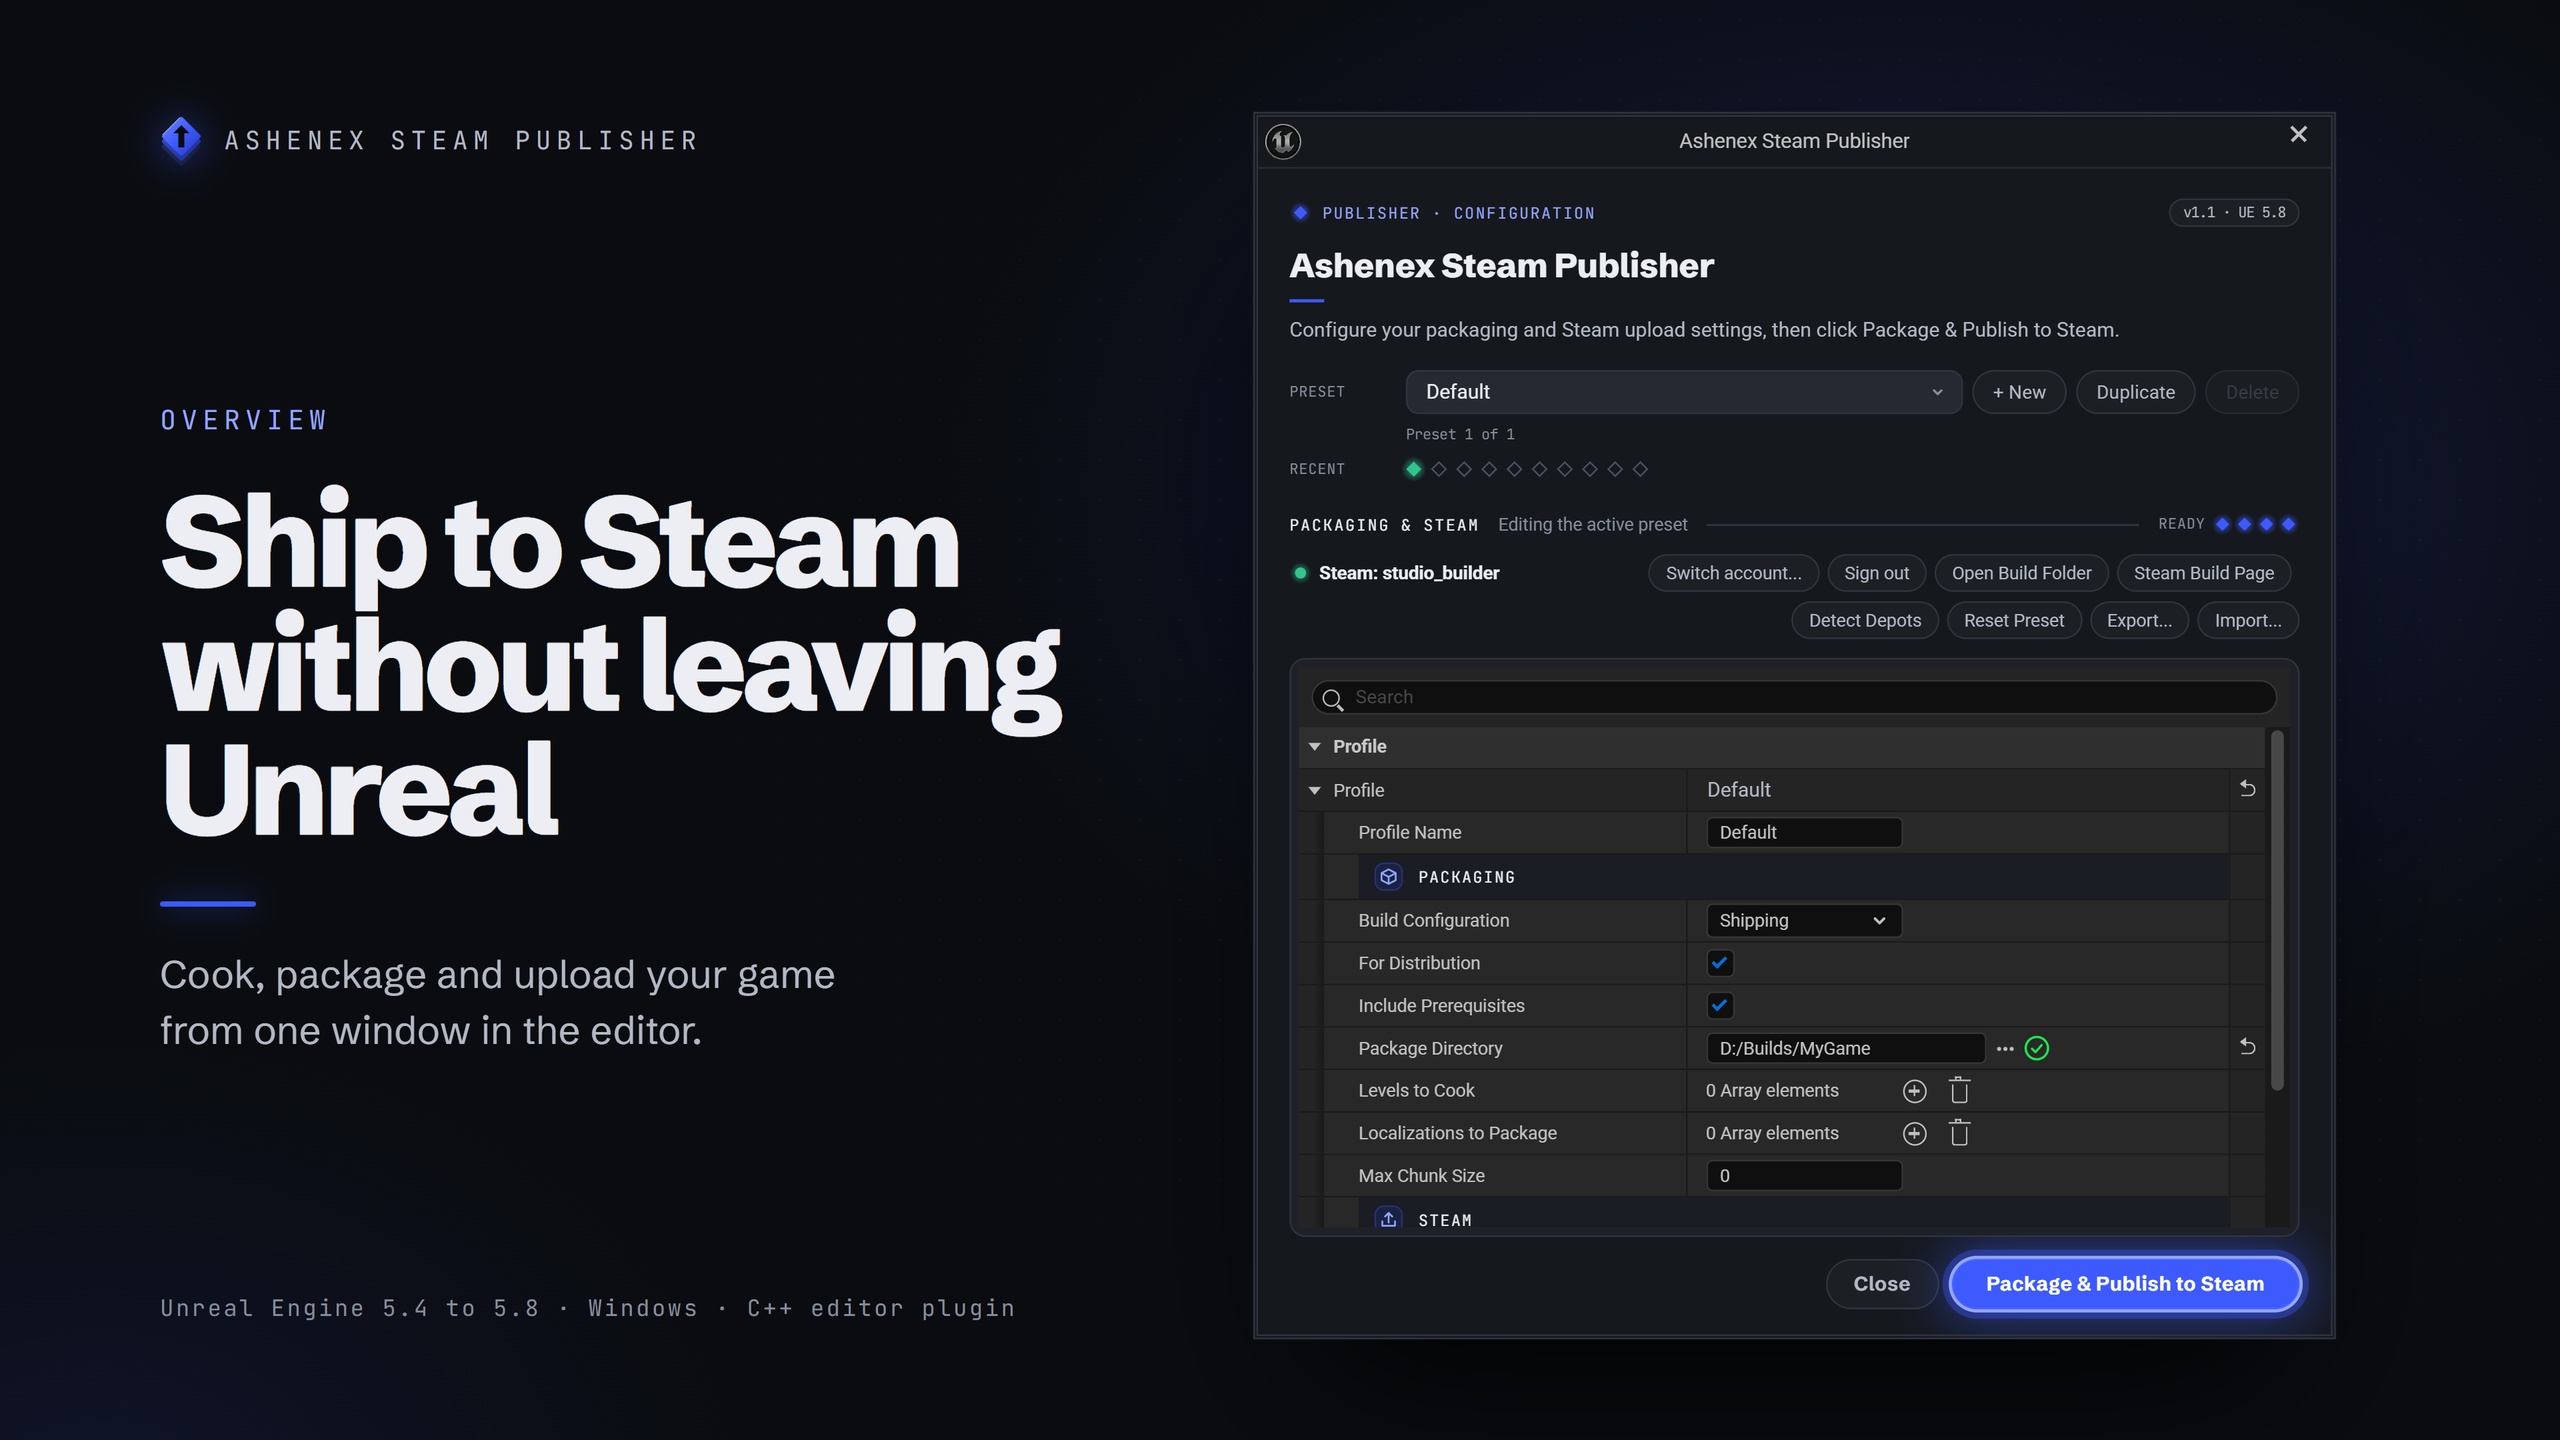Click the Max Chunk Size field
Screen dimensions: 2560x1440
tap(1803, 1176)
